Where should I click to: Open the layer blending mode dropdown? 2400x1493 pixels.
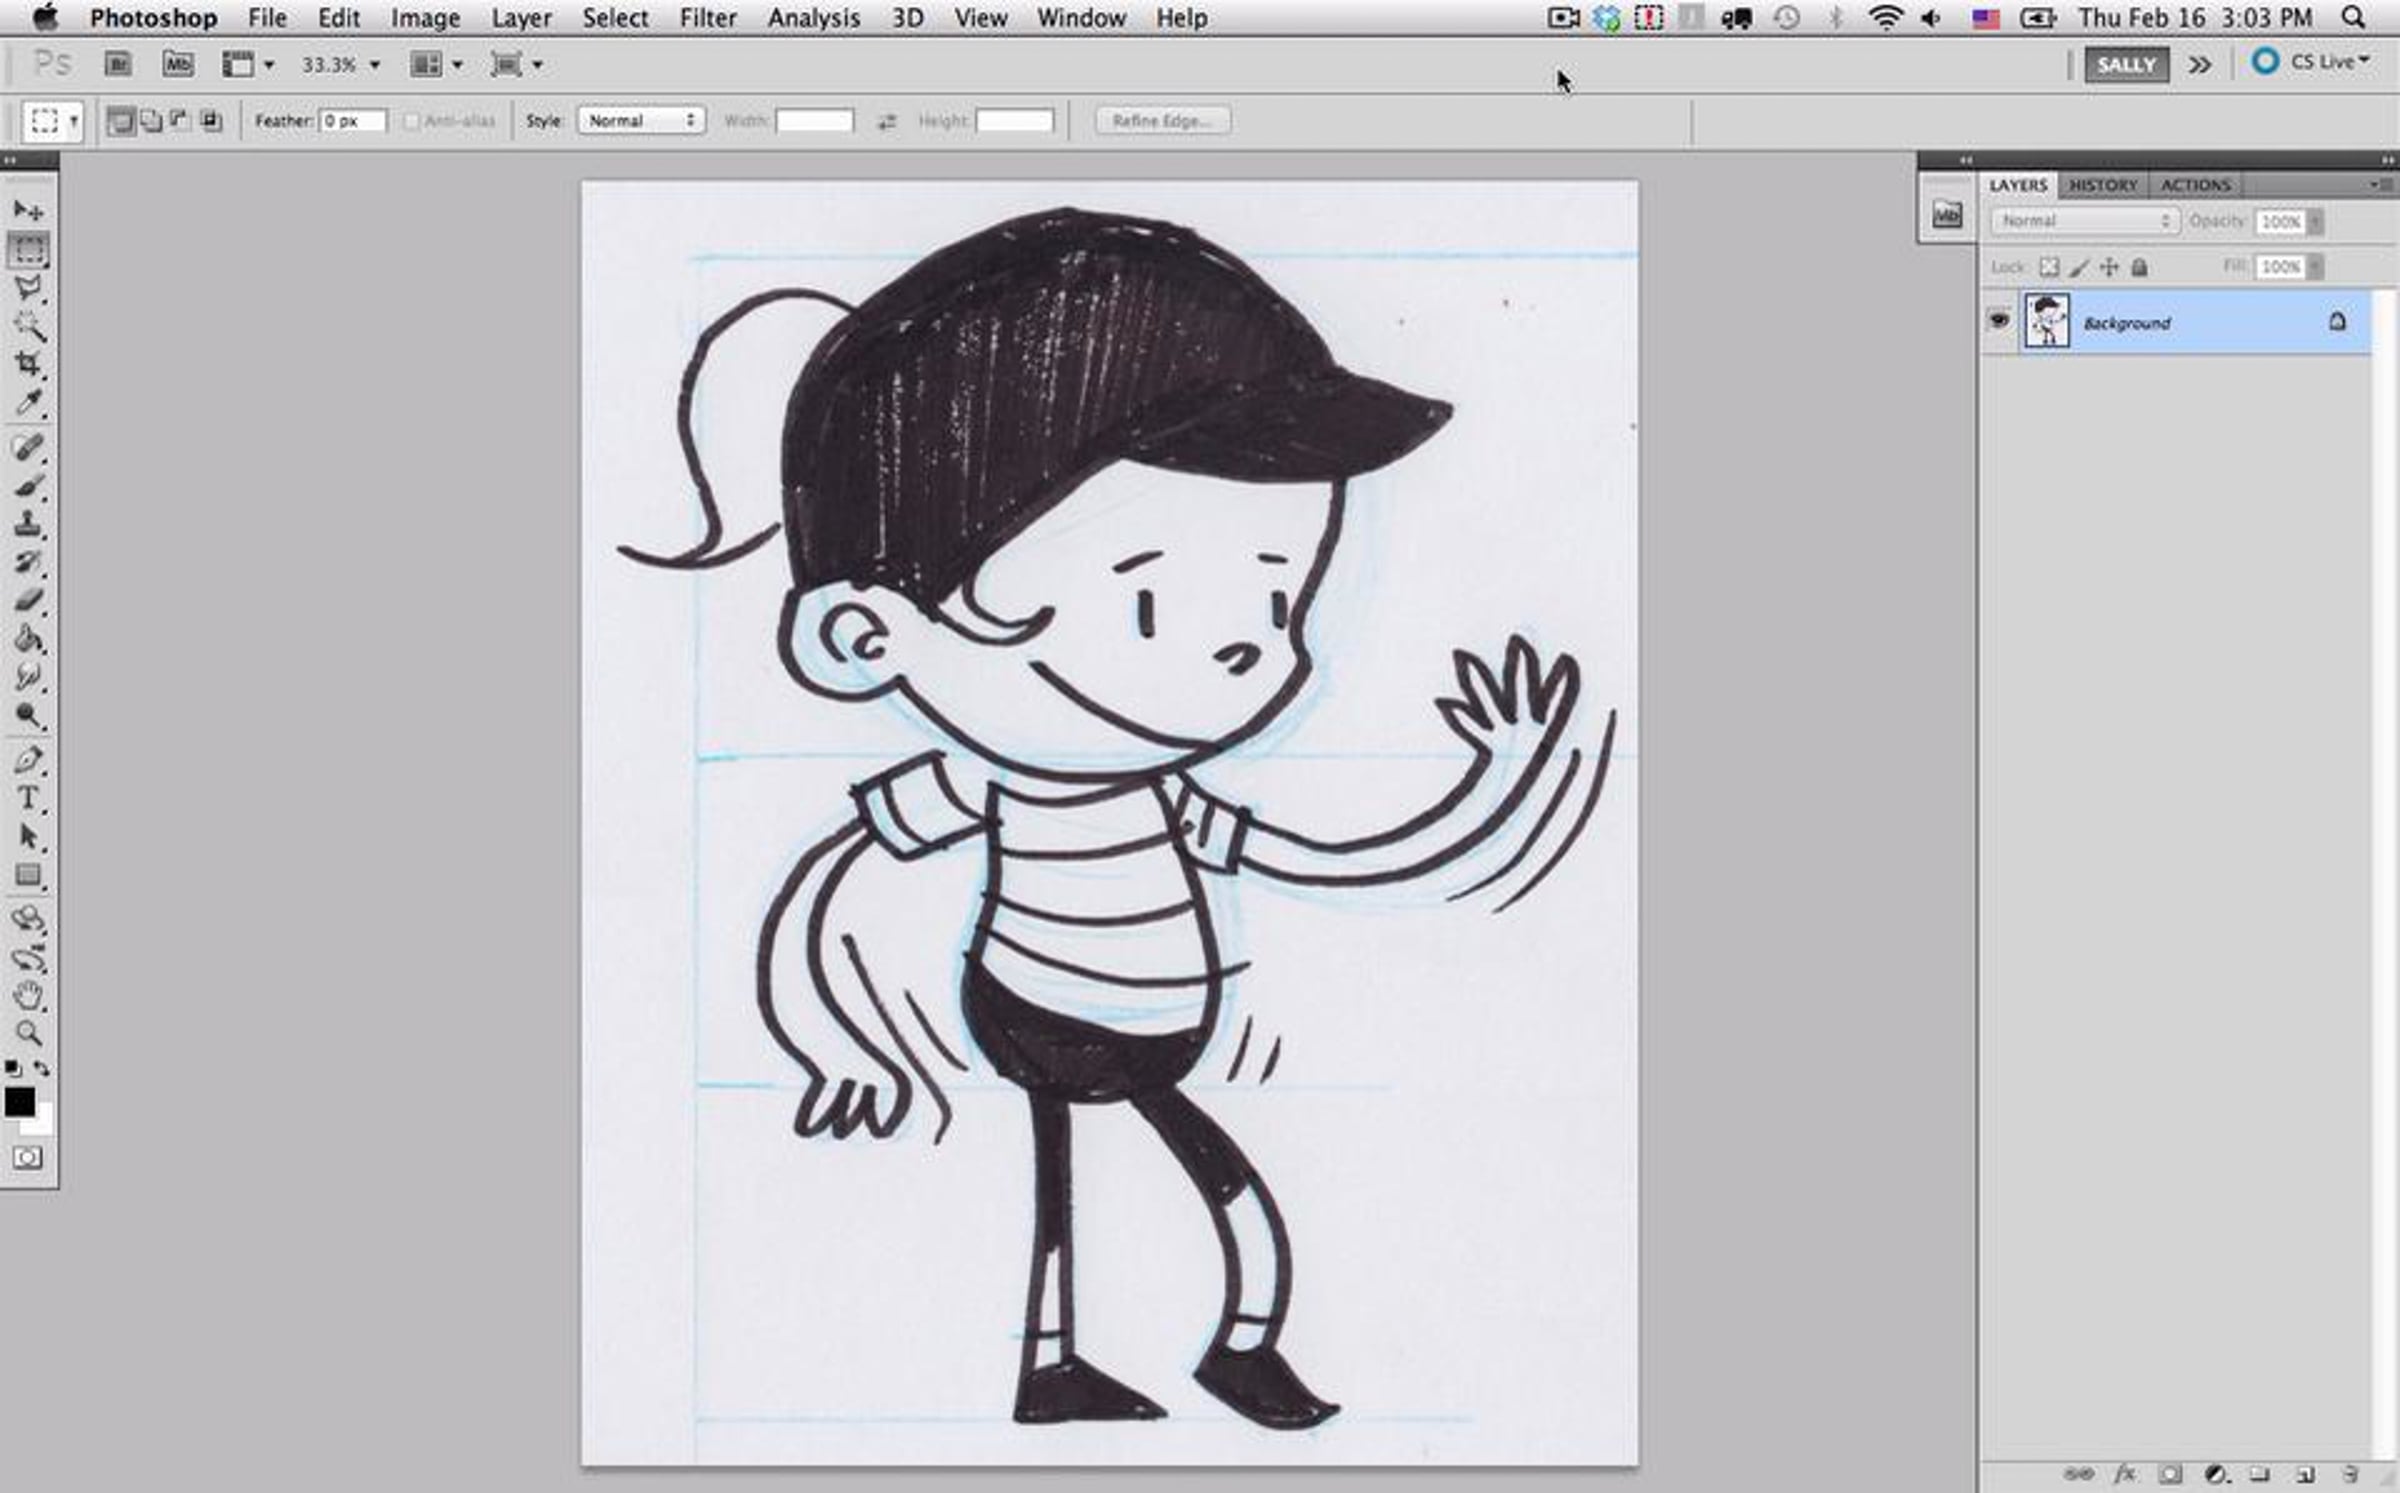(x=2085, y=221)
